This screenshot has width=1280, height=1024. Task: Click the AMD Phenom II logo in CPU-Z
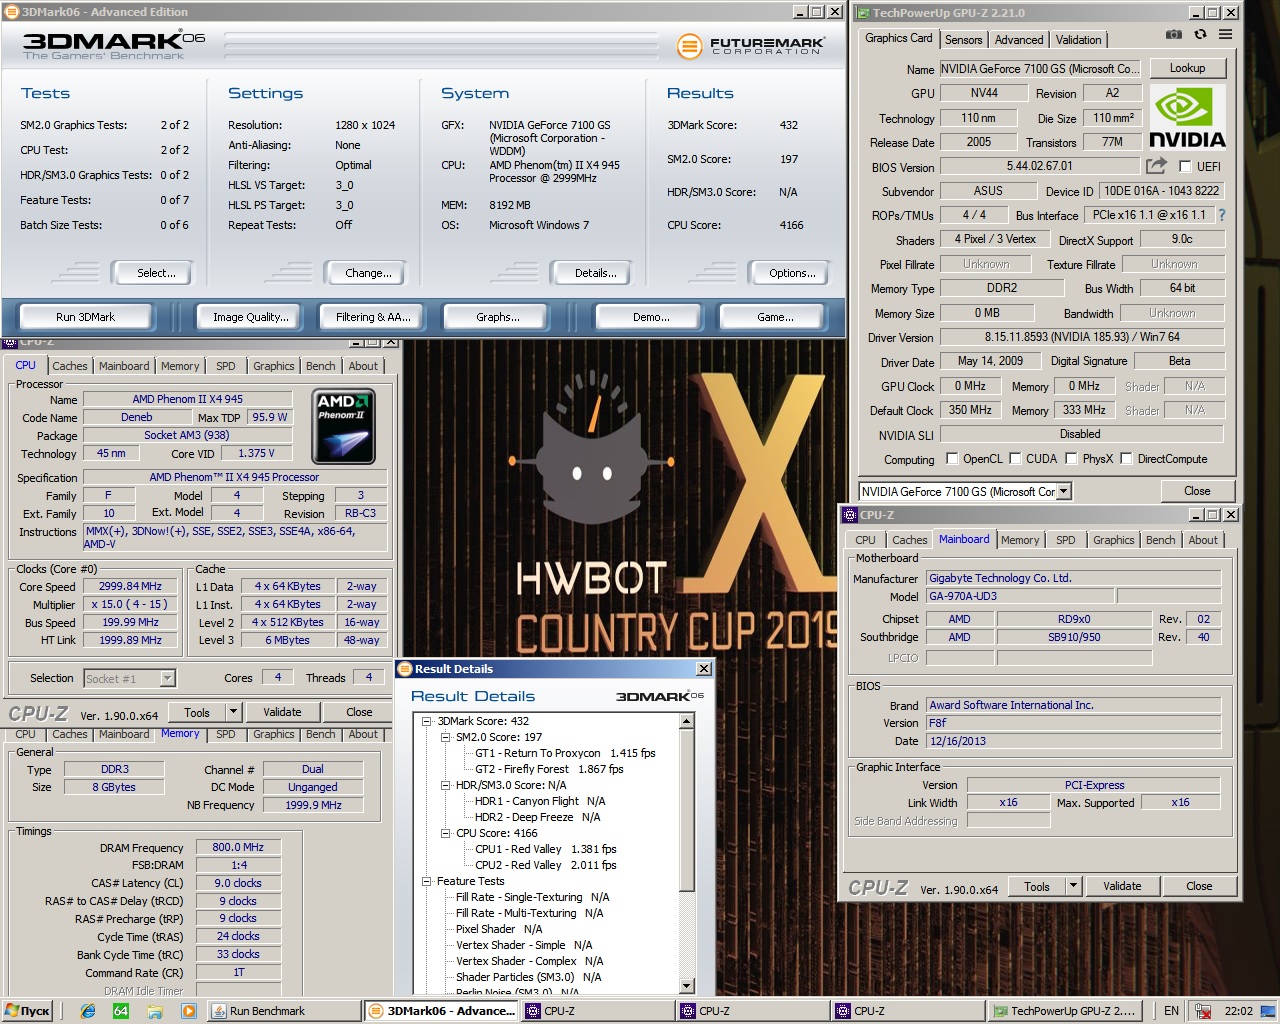pyautogui.click(x=343, y=427)
